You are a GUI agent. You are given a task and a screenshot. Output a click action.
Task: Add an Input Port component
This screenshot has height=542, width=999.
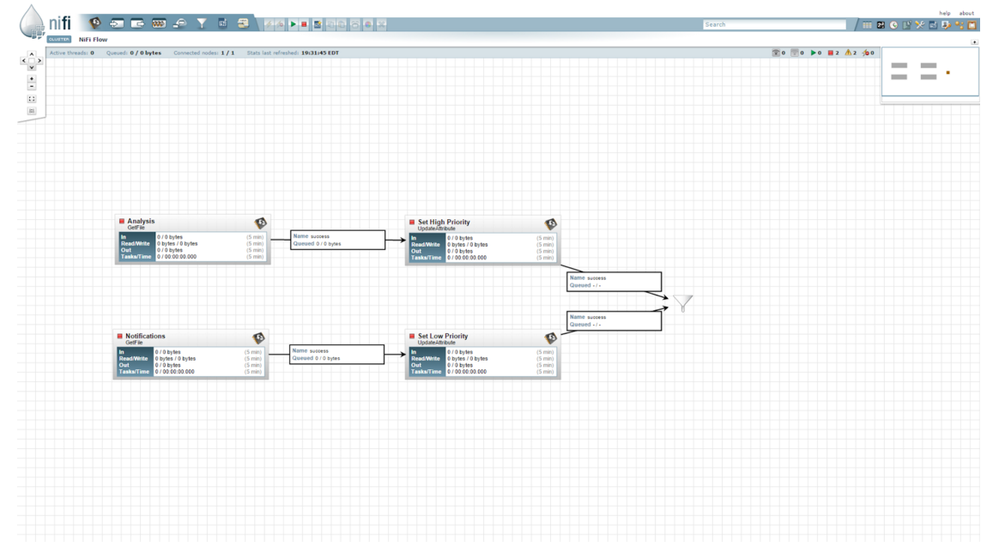pyautogui.click(x=117, y=24)
